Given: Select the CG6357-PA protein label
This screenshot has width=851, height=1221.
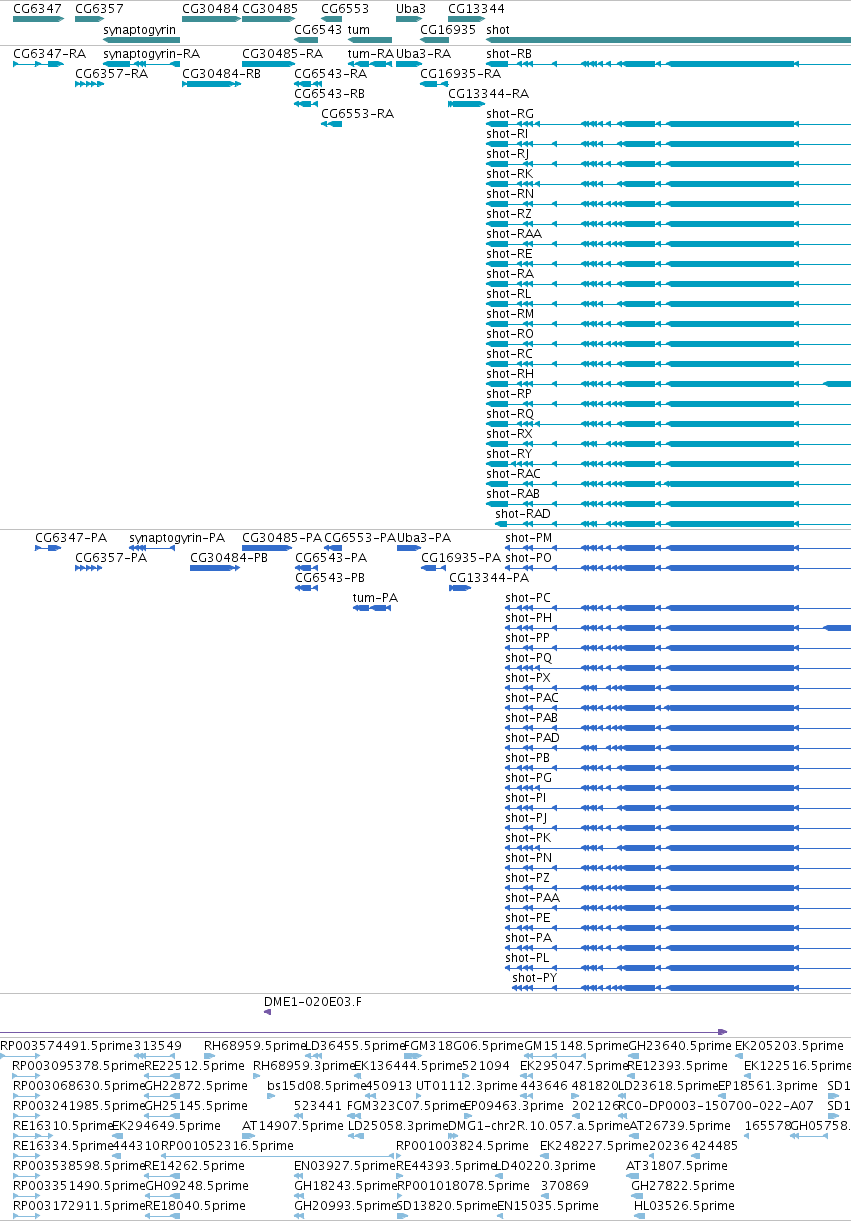Looking at the screenshot, I should (111, 558).
